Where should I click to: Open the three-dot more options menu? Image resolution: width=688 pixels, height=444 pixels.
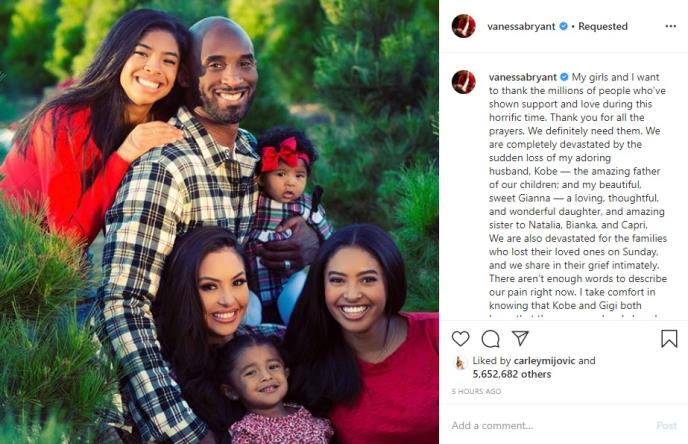tap(670, 26)
